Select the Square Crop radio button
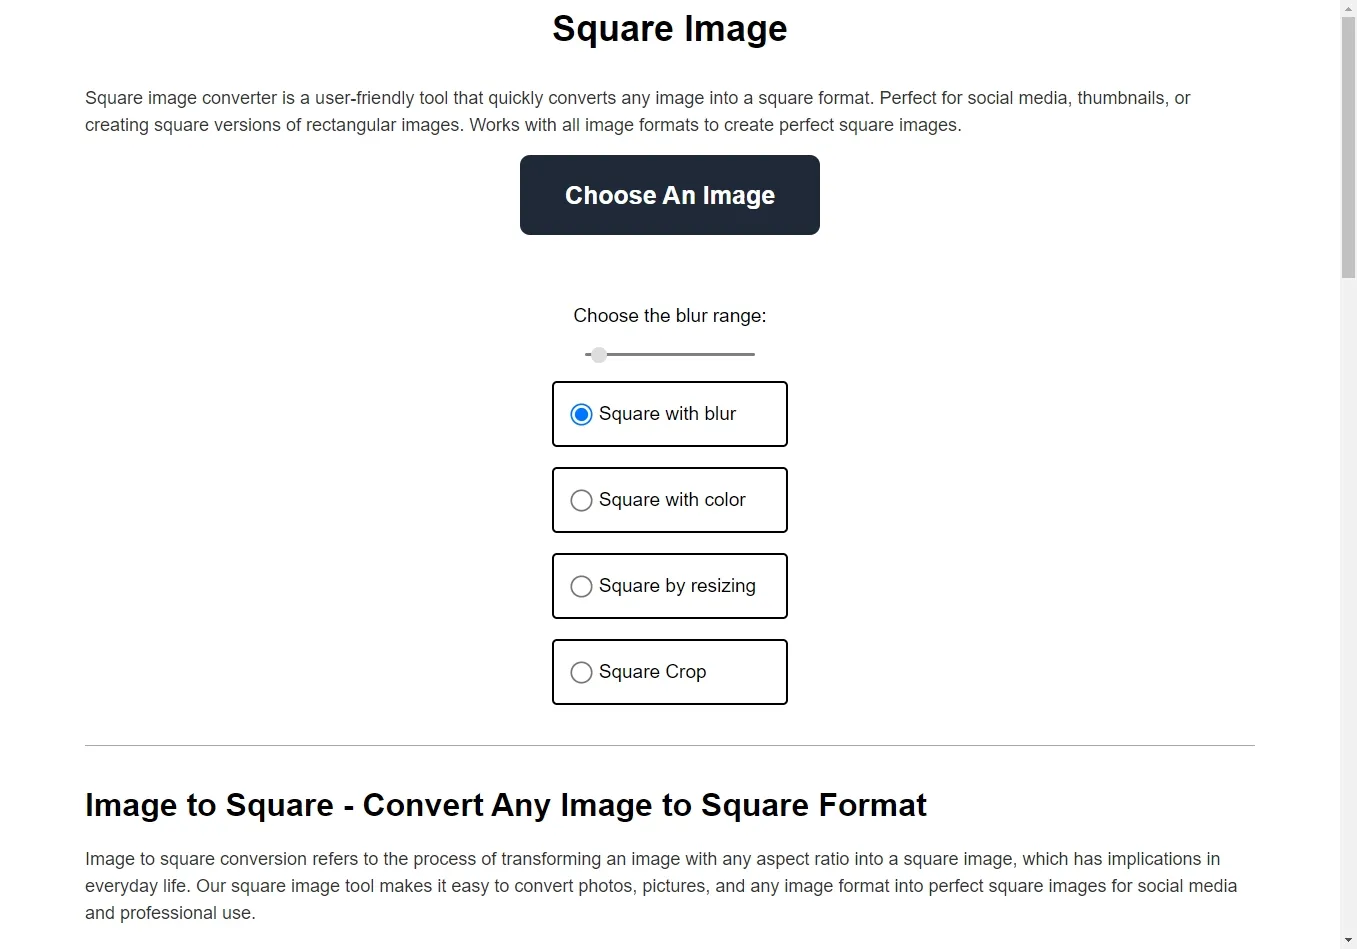 tap(581, 672)
